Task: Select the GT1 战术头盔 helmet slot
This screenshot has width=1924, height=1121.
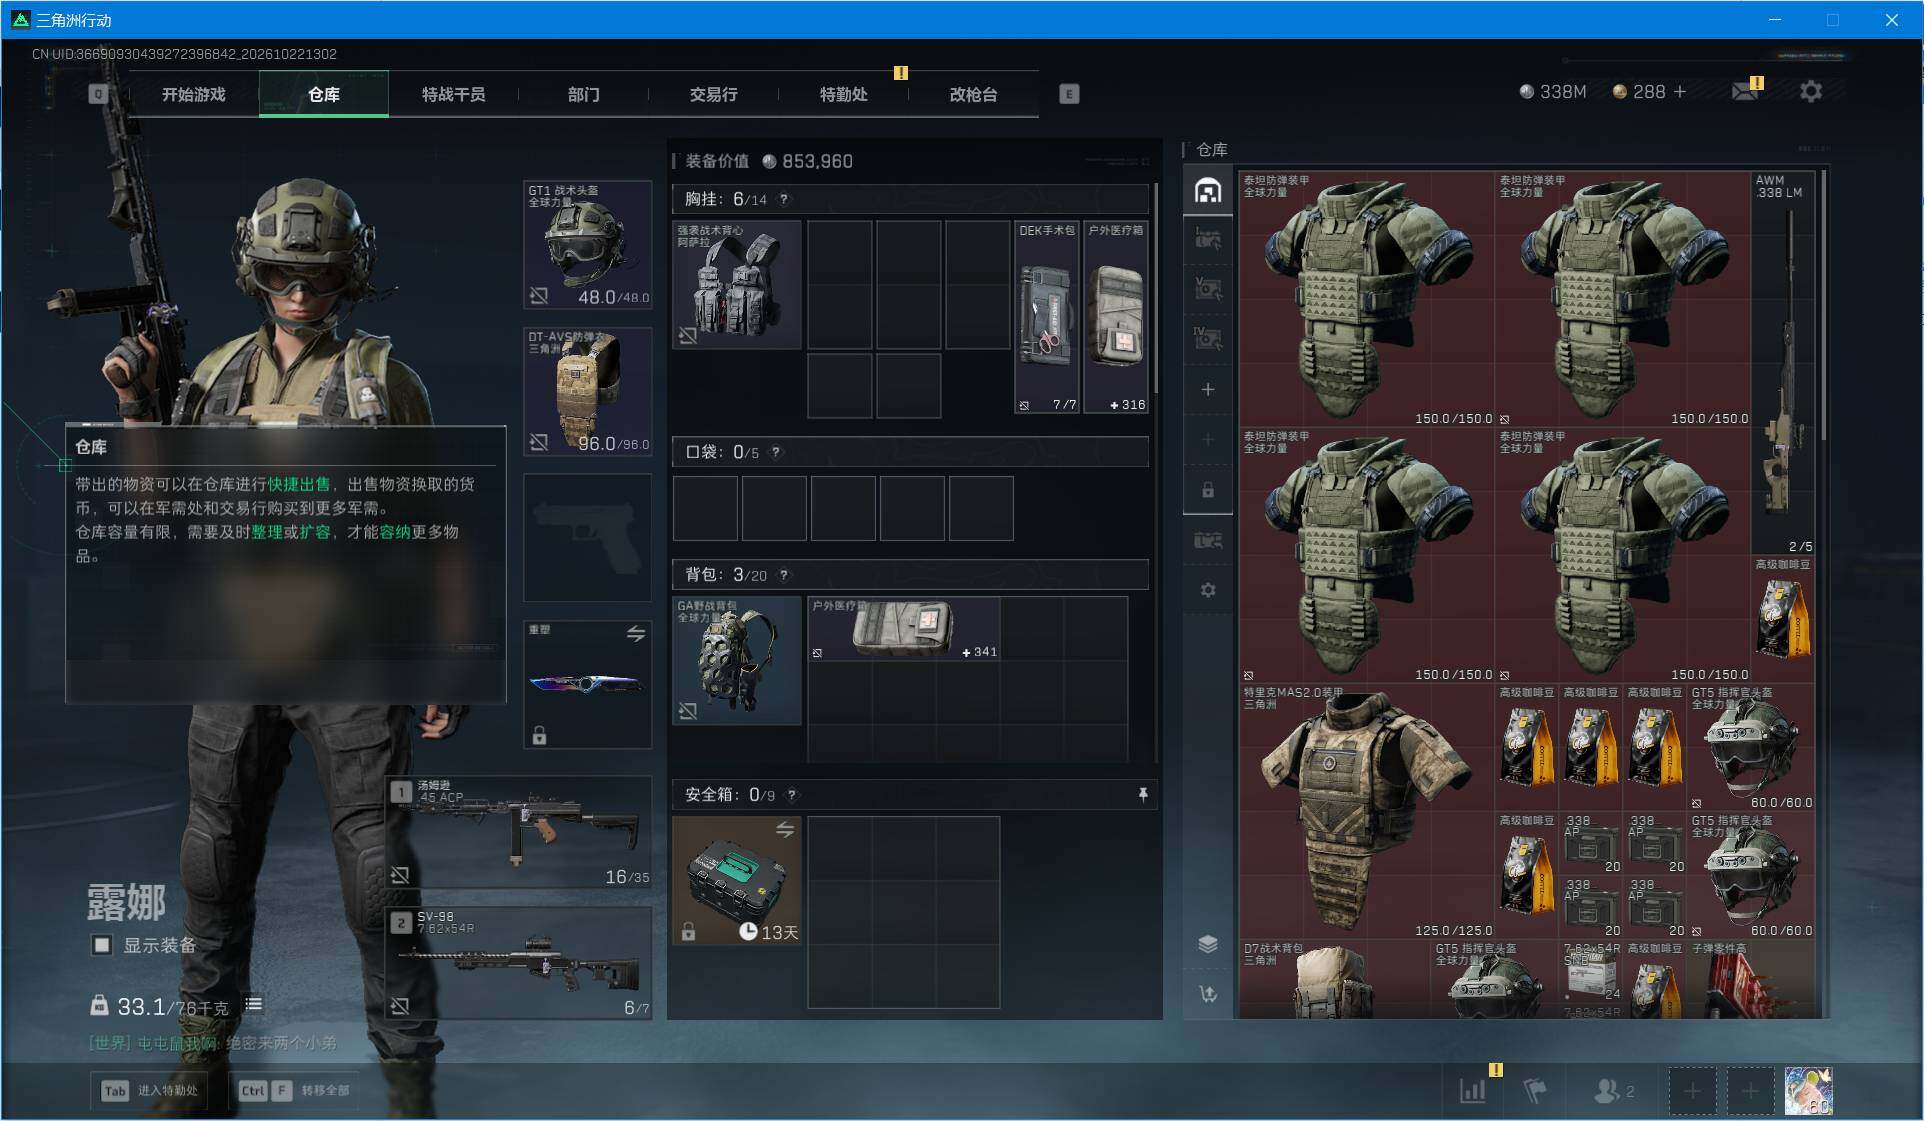Action: [588, 245]
